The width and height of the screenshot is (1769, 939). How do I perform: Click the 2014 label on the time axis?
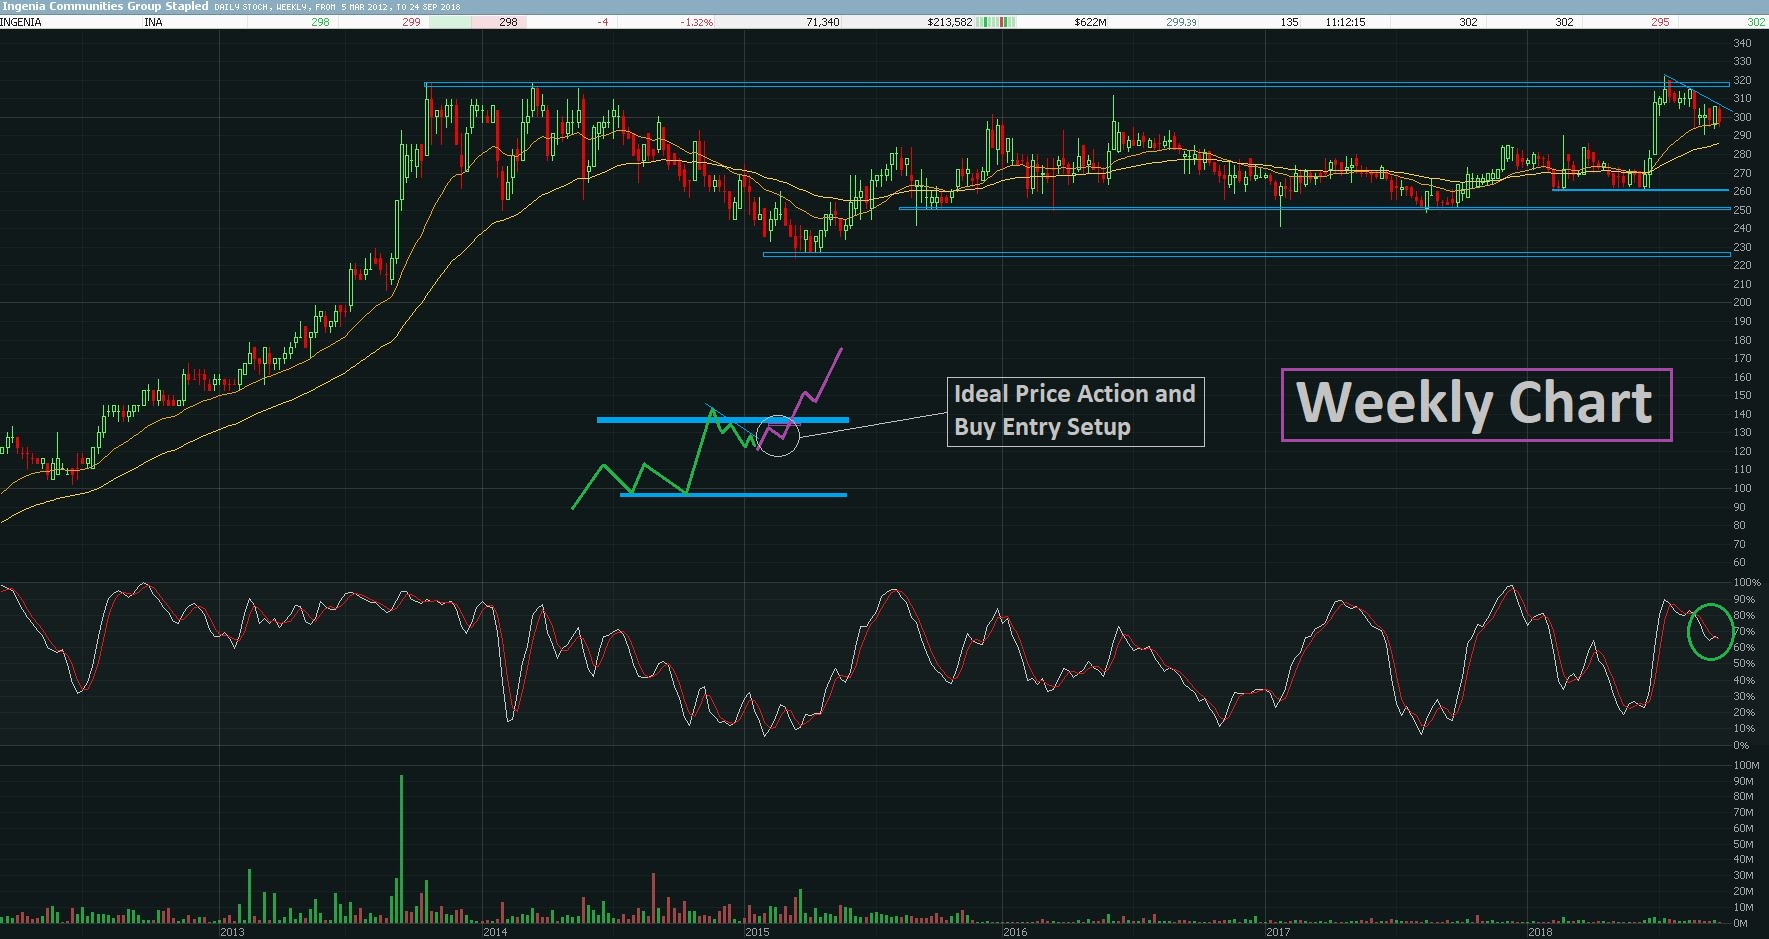[x=494, y=932]
